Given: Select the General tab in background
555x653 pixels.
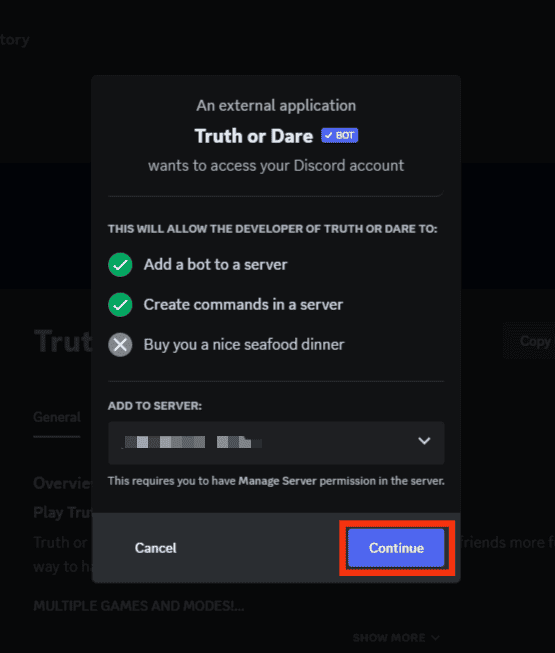Looking at the screenshot, I should click(57, 417).
